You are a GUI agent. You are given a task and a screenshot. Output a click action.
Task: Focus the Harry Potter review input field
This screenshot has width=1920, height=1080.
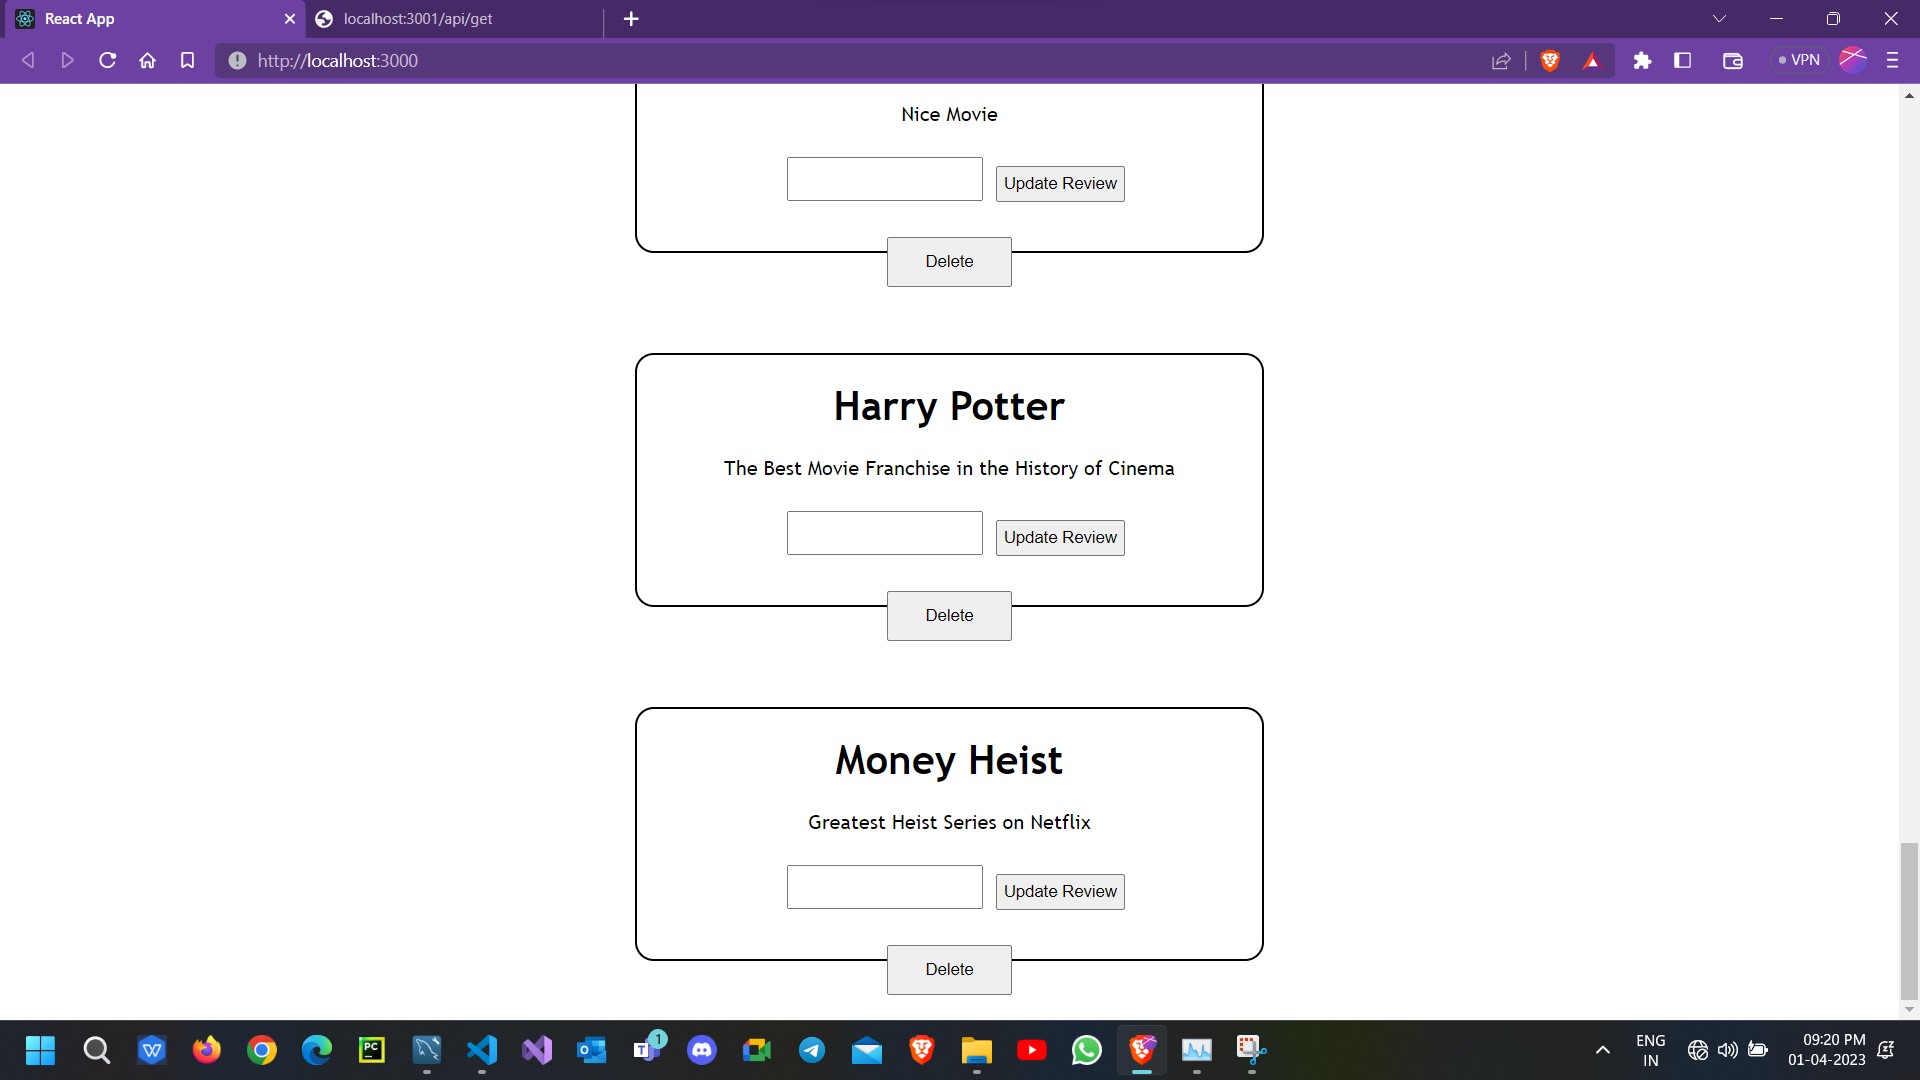884,533
